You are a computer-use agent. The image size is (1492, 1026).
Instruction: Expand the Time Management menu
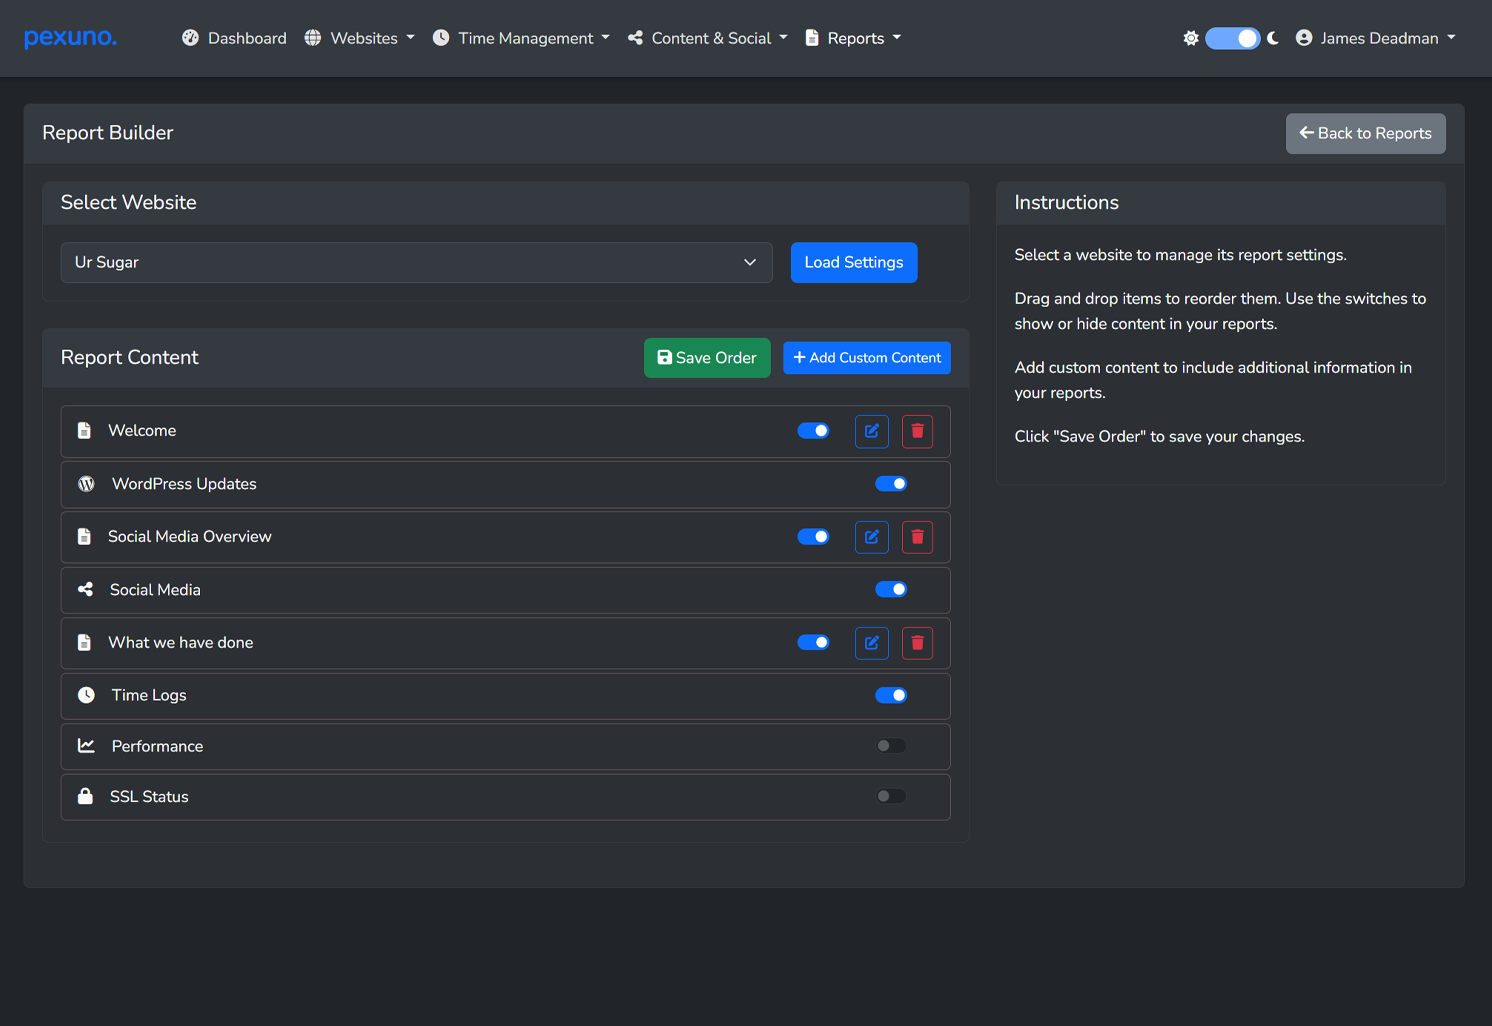521,38
